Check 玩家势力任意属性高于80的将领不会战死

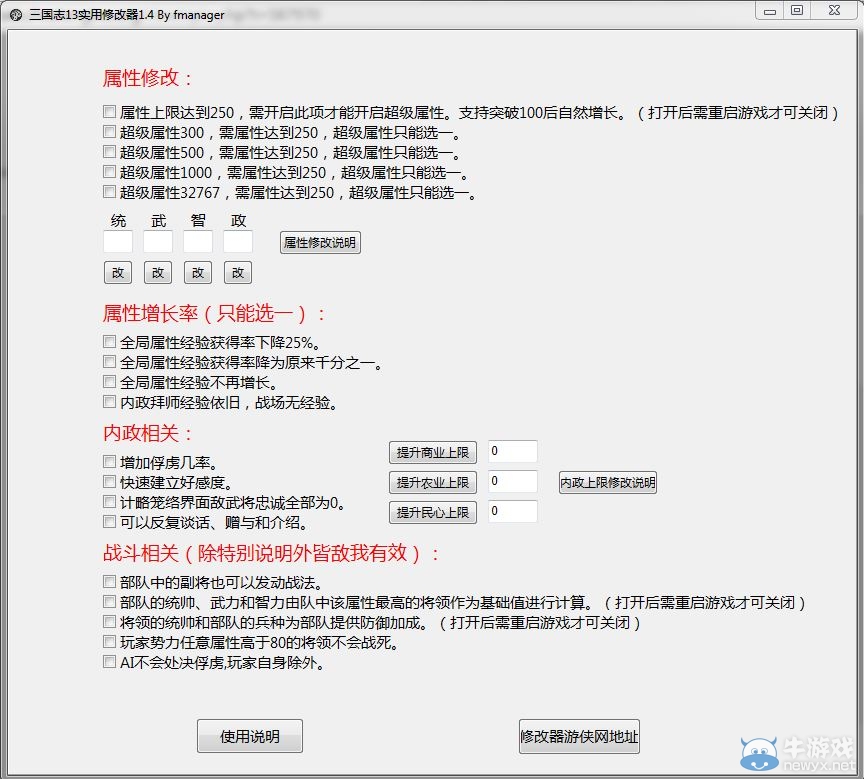[x=109, y=642]
